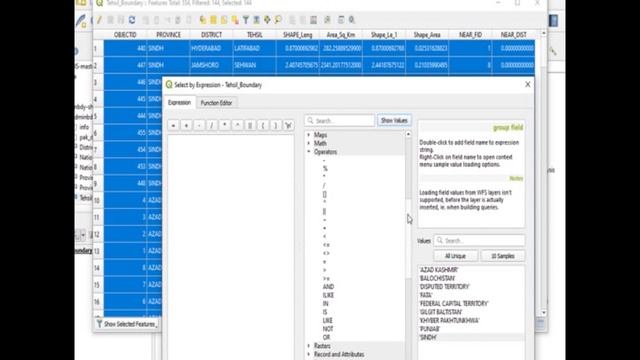Click the All Unique button
The height and width of the screenshot is (360, 640).
(455, 256)
